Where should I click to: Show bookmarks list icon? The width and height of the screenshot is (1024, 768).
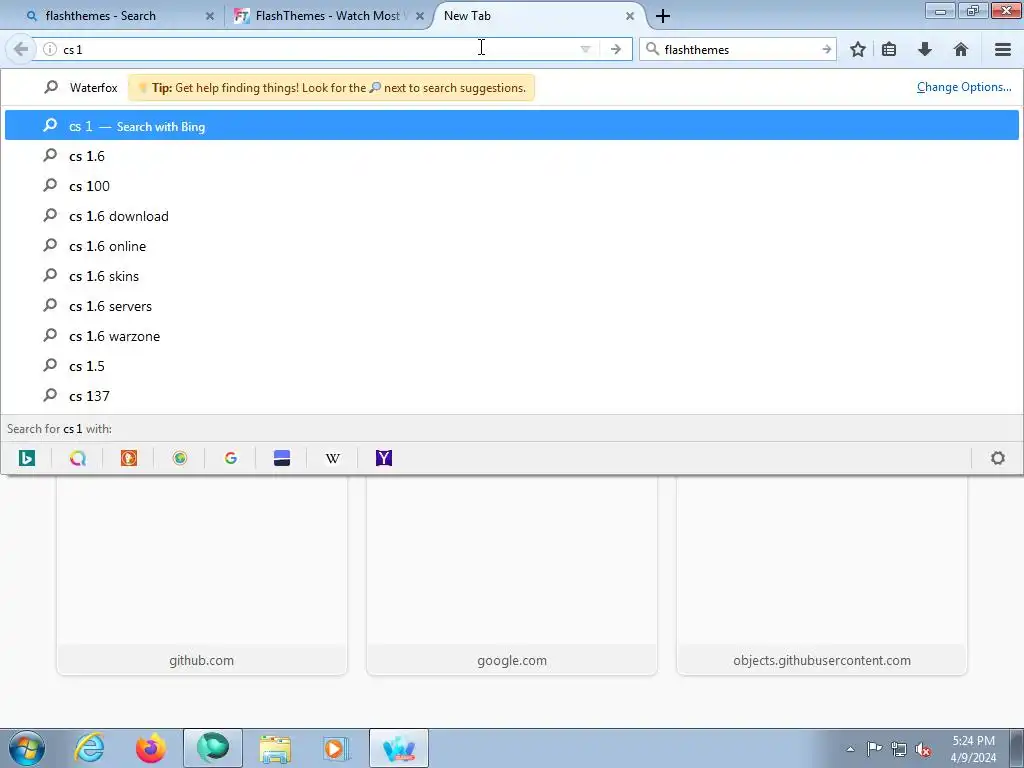pyautogui.click(x=889, y=49)
